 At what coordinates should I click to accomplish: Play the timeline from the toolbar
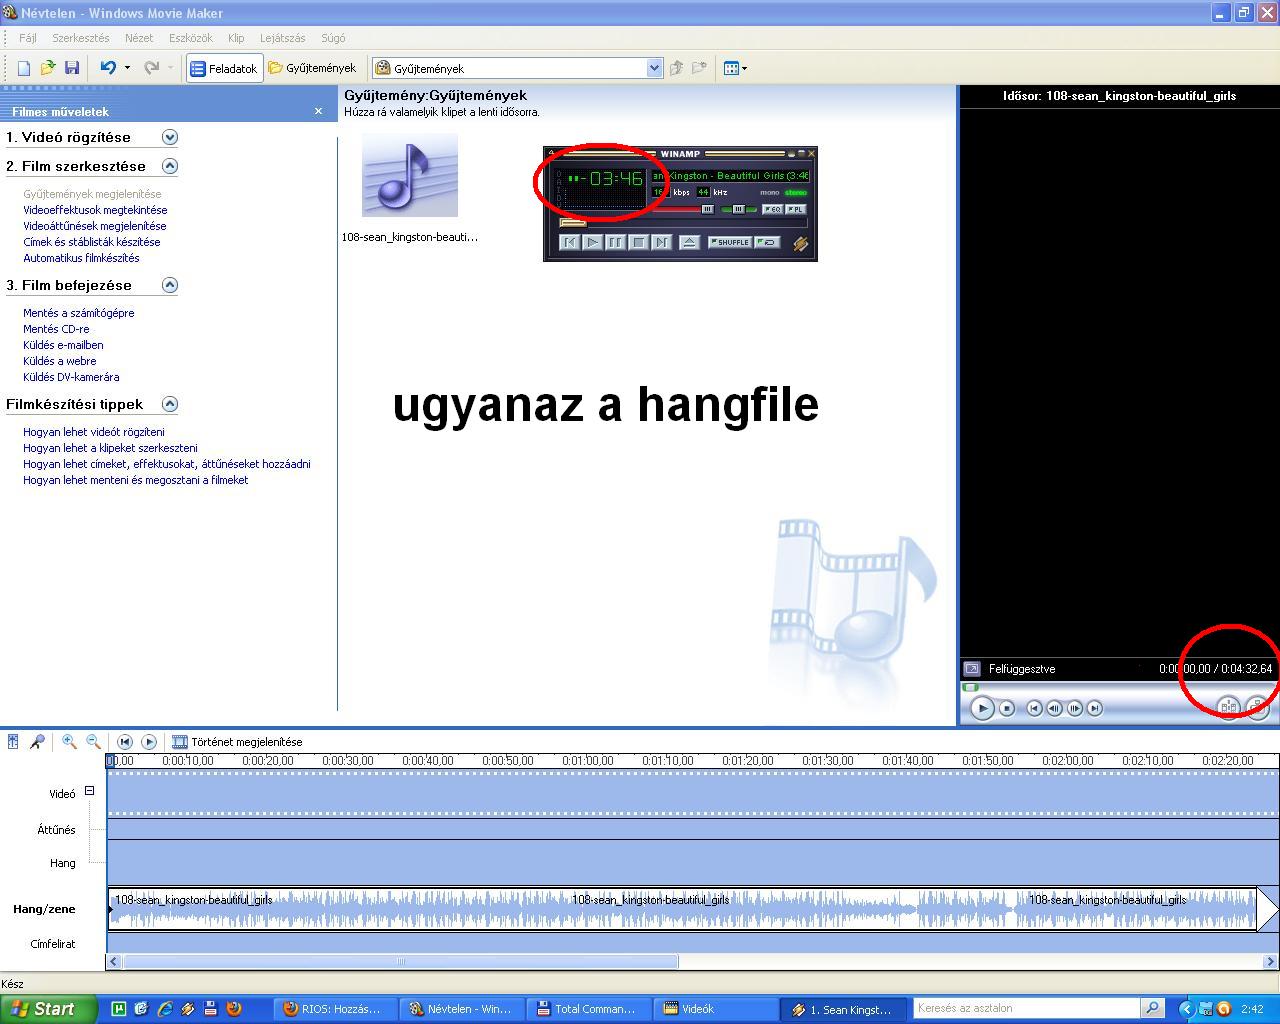(149, 742)
